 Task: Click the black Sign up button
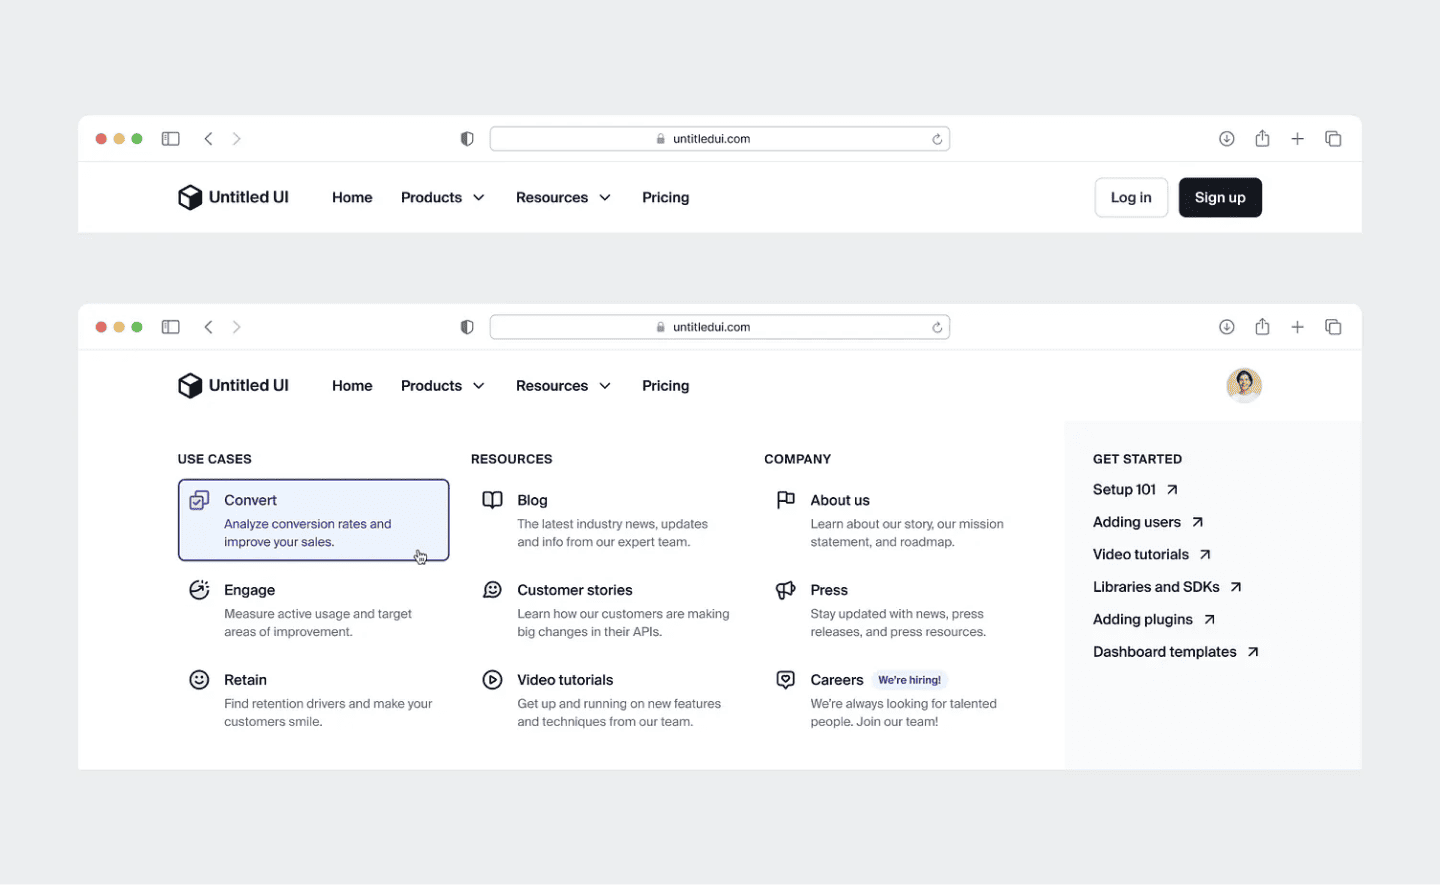coord(1219,198)
